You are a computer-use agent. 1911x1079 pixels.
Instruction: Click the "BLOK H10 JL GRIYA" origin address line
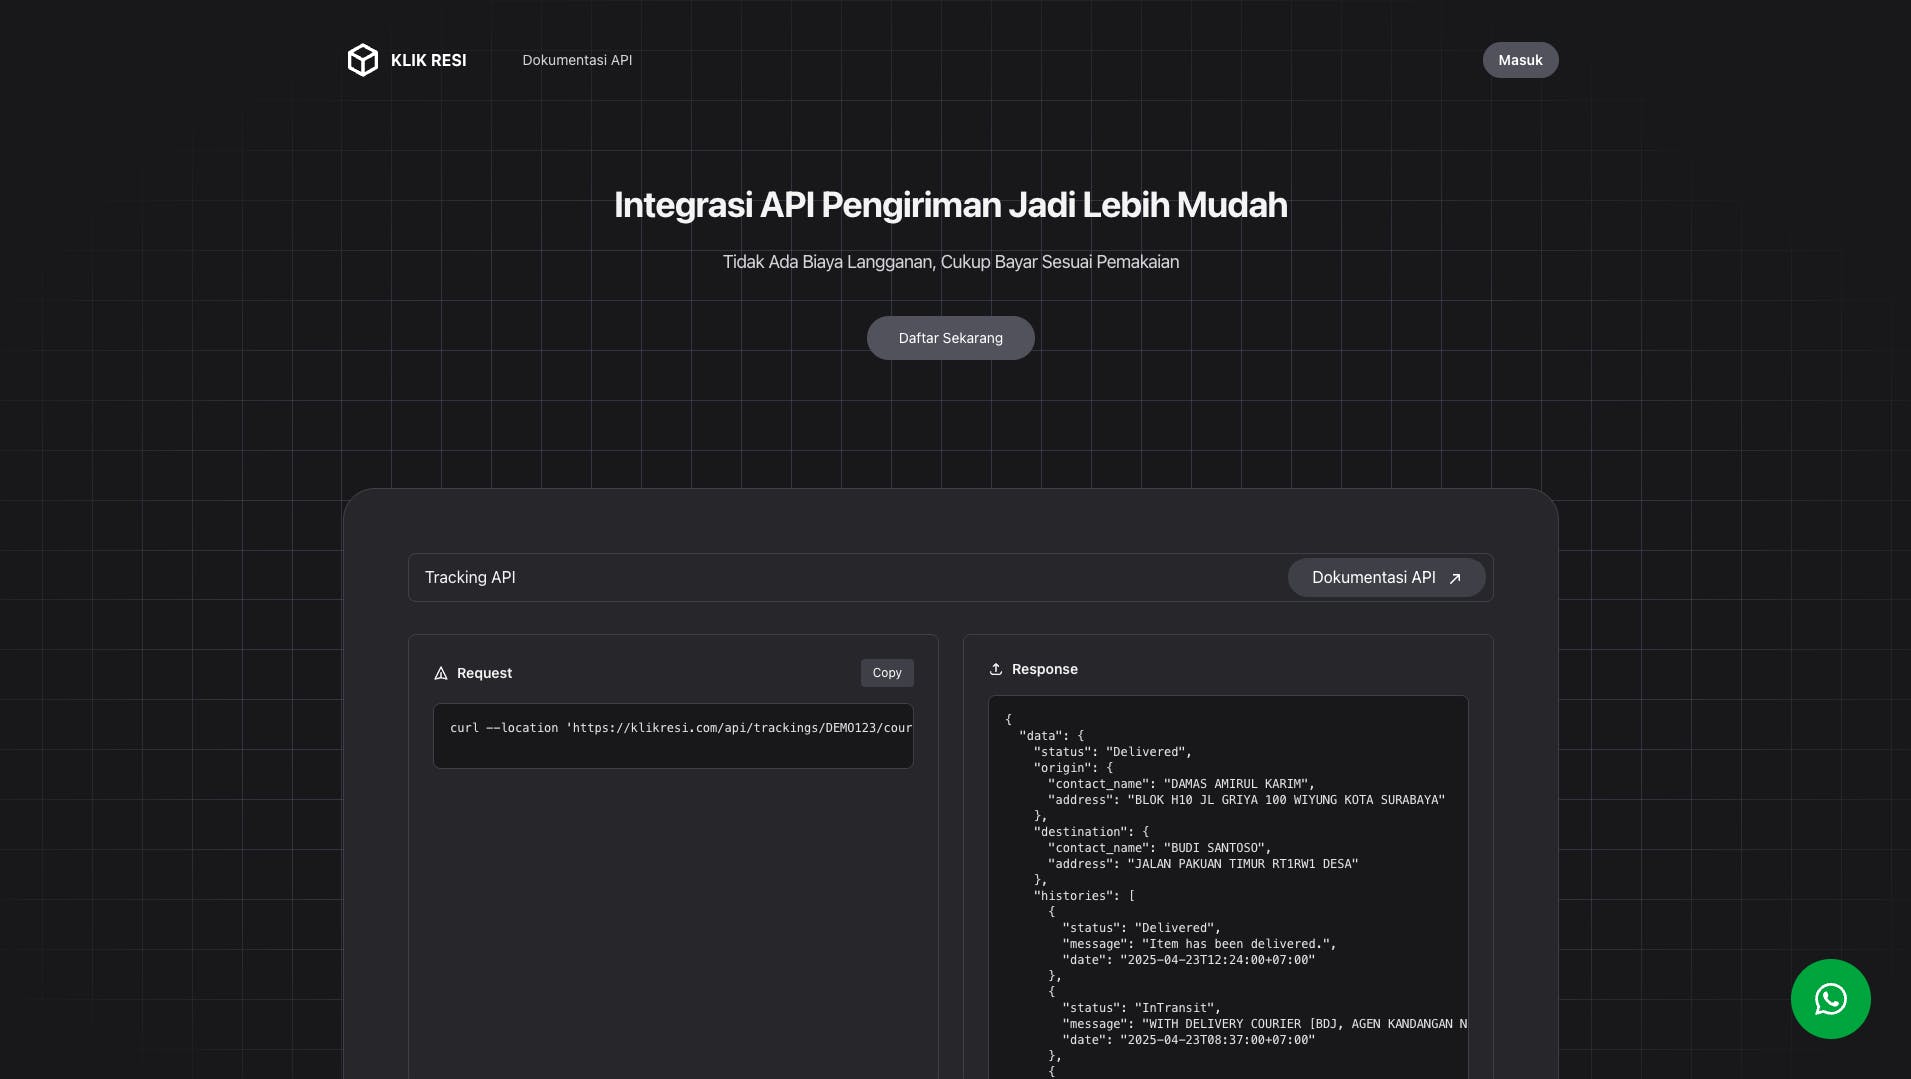click(x=1246, y=800)
